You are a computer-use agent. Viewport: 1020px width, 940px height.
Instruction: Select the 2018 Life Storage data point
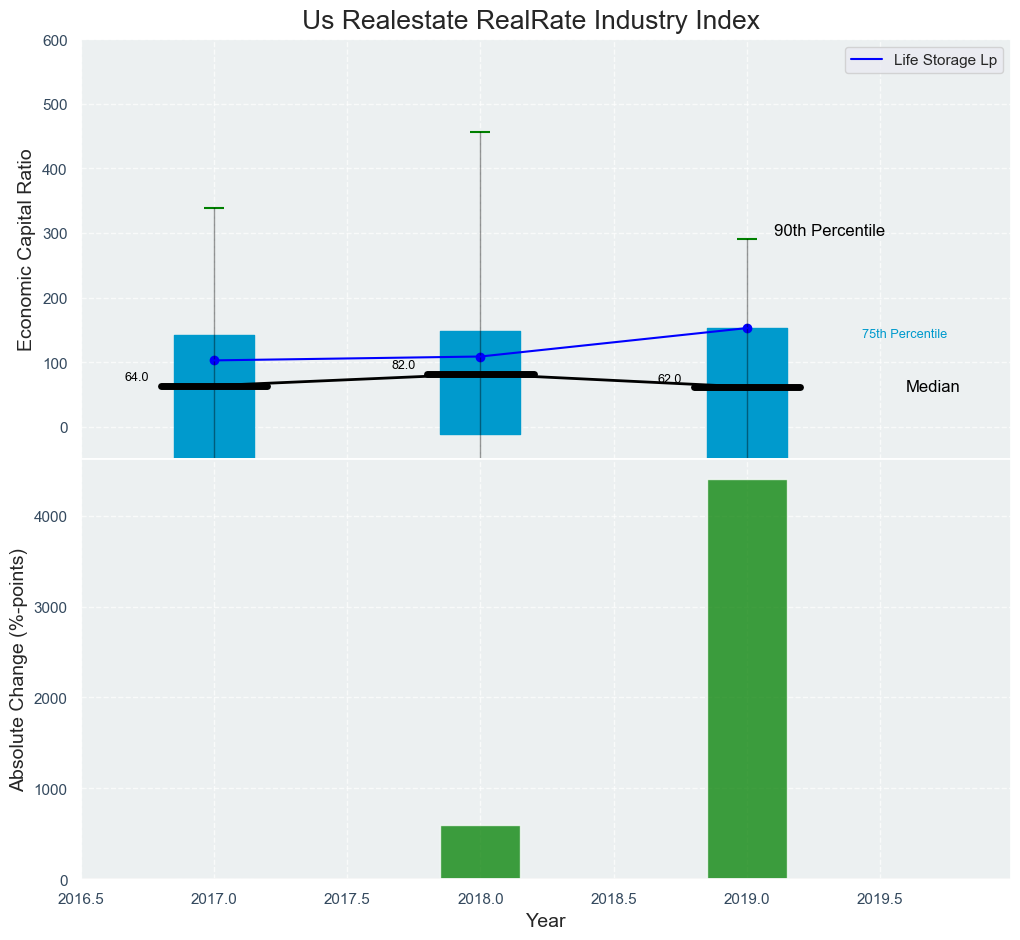(480, 357)
